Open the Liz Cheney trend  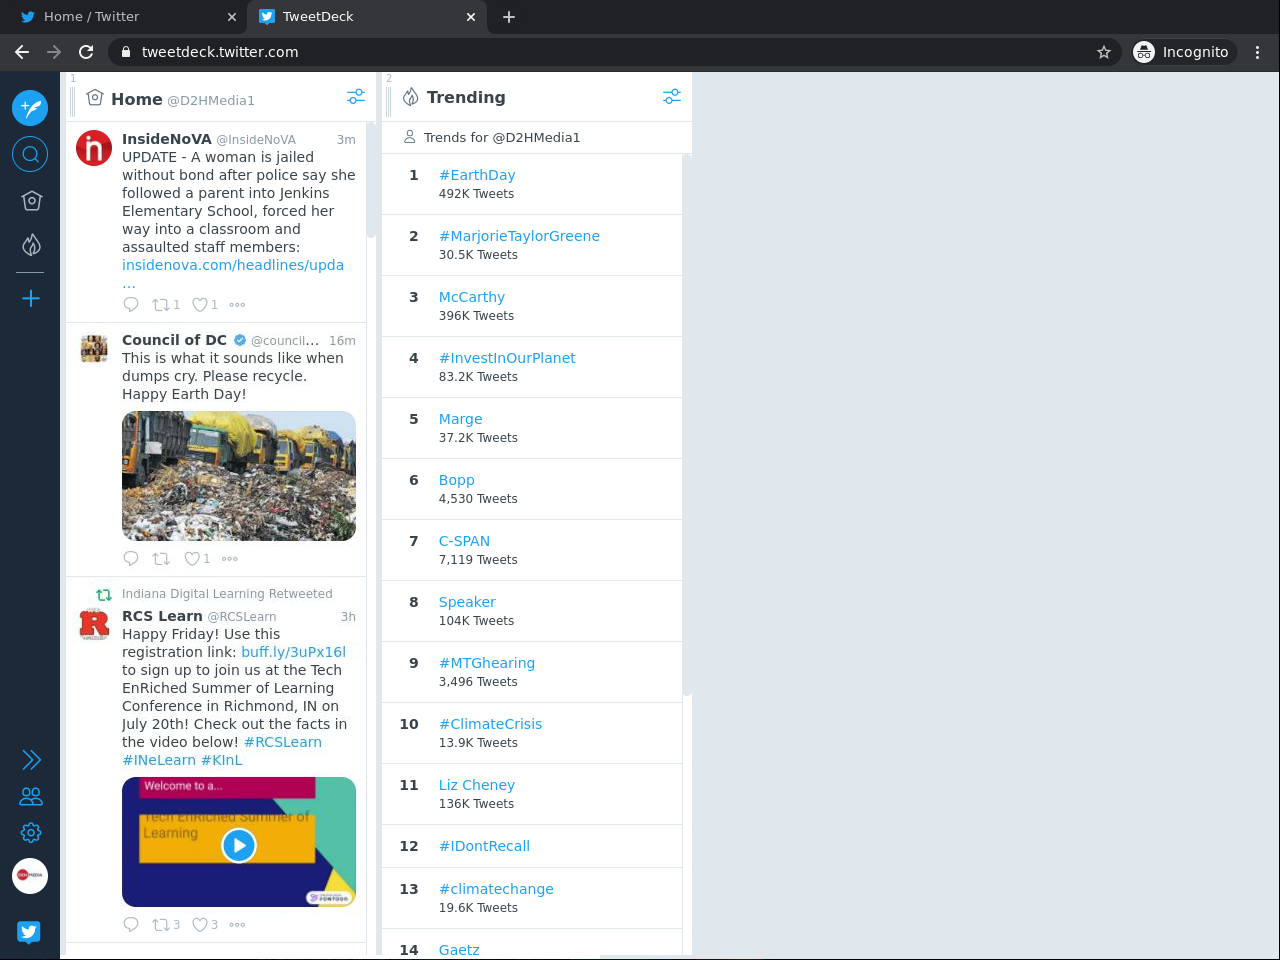point(477,785)
